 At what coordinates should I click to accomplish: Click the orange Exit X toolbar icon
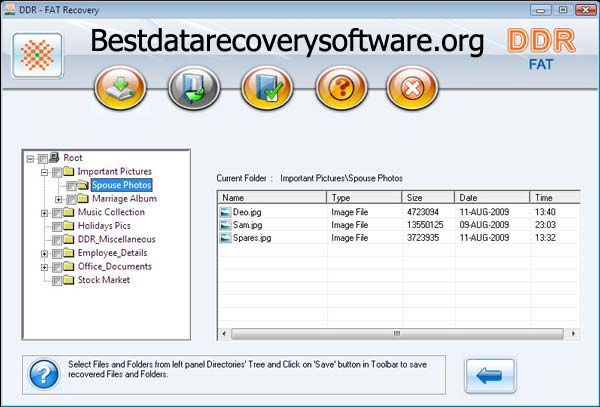[412, 88]
